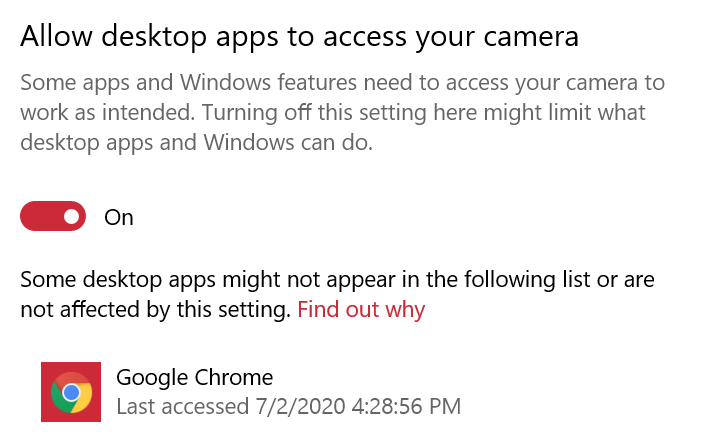Turn off desktop apps camera access toggle
Screen dimensions: 714x440
(54, 216)
